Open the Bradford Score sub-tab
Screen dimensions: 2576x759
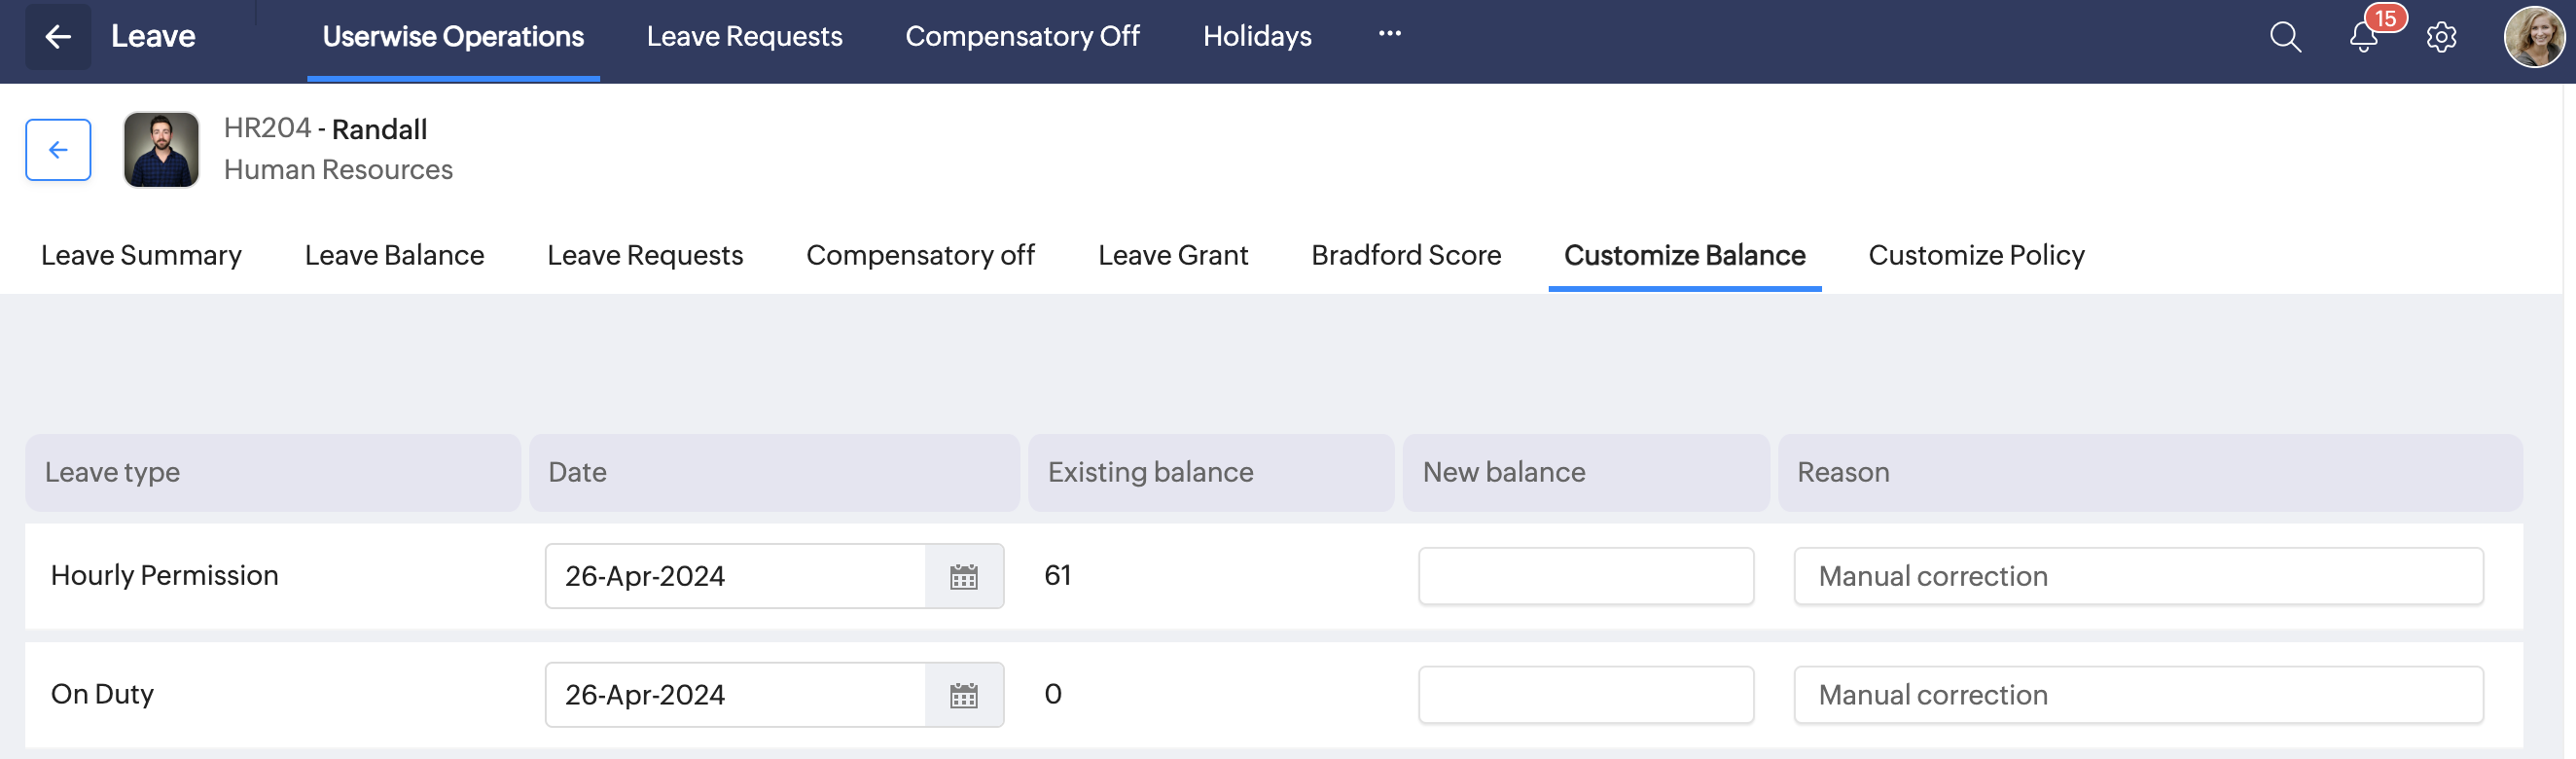pyautogui.click(x=1406, y=256)
